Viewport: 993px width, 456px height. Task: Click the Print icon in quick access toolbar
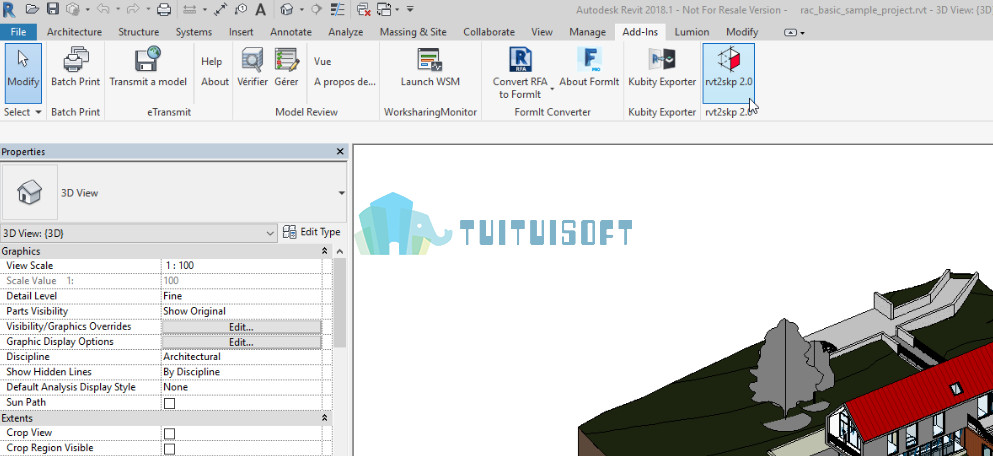(x=164, y=10)
